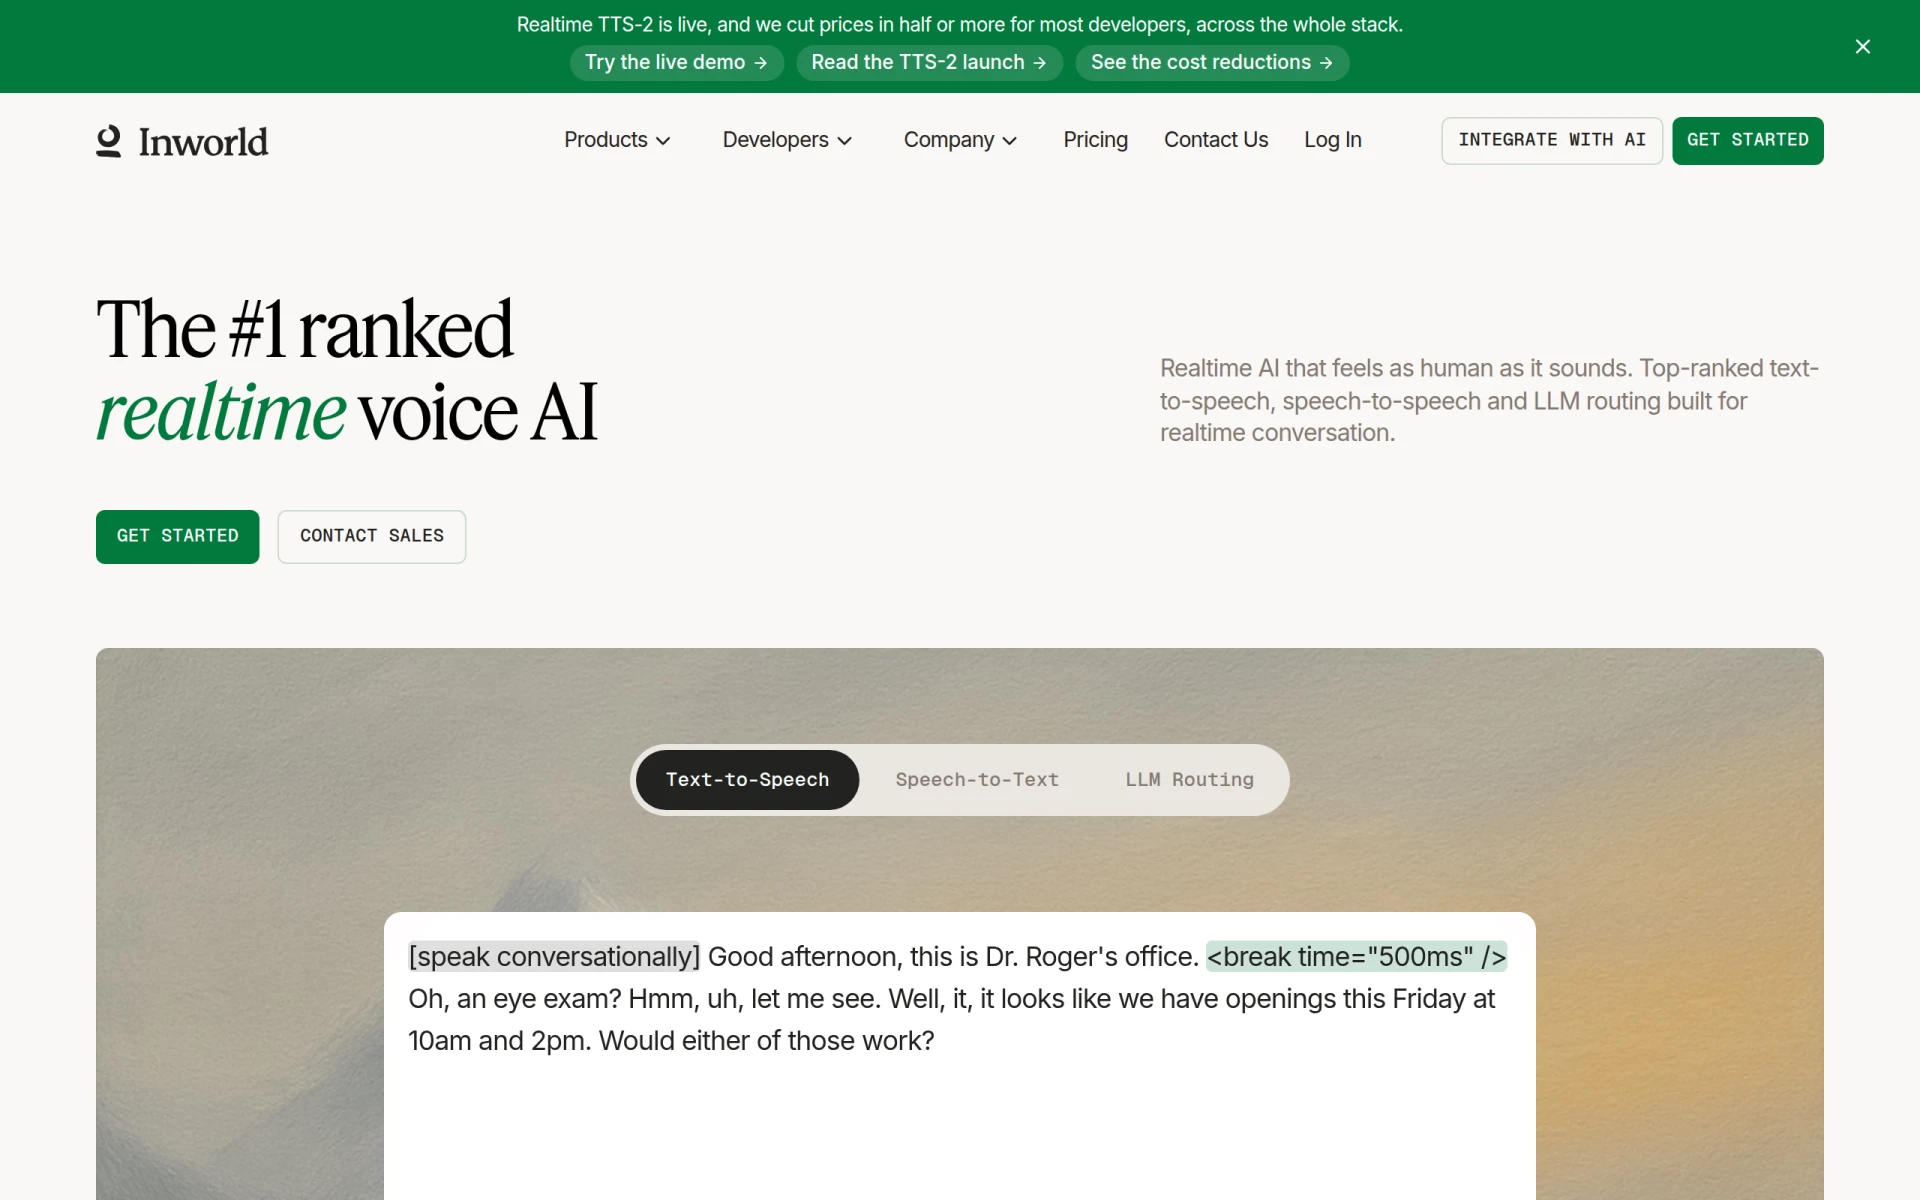
Task: Dismiss the green announcement banner
Action: click(1862, 47)
